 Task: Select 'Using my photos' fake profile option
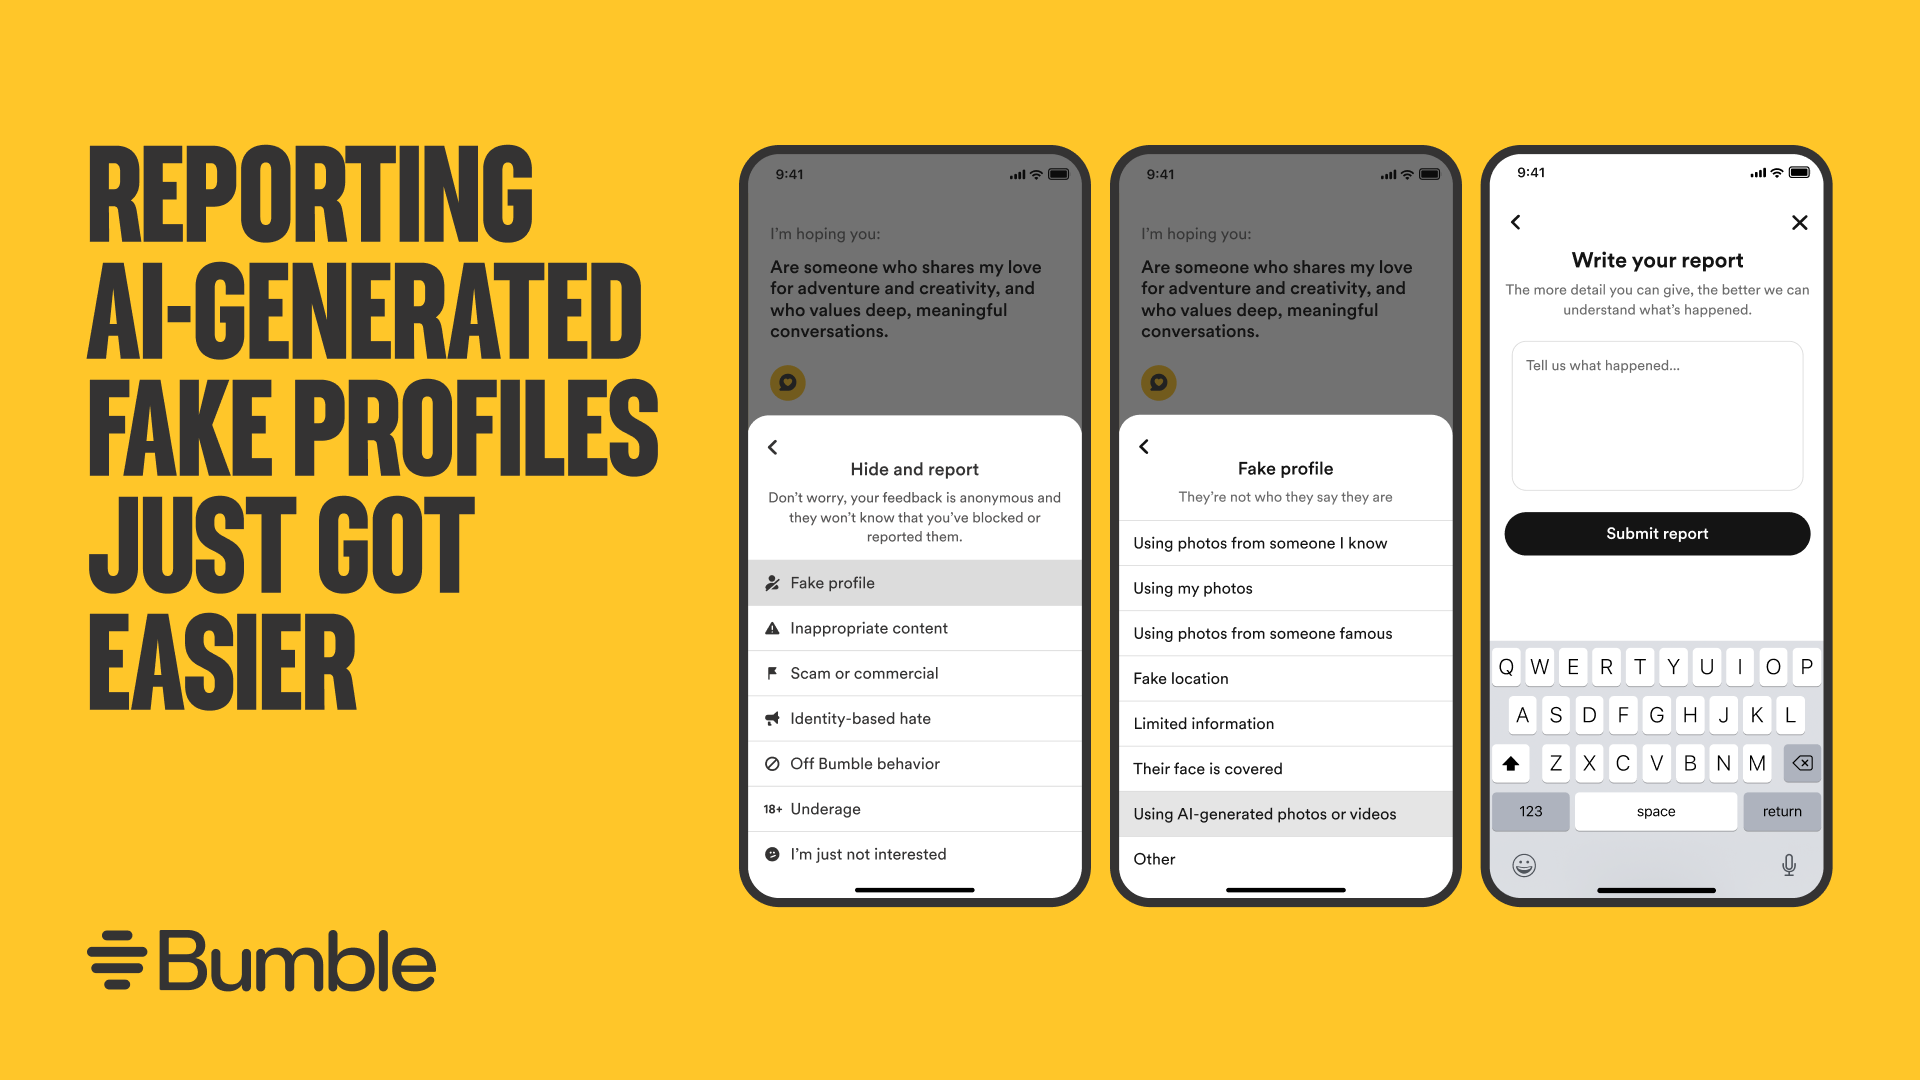[x=1191, y=588]
